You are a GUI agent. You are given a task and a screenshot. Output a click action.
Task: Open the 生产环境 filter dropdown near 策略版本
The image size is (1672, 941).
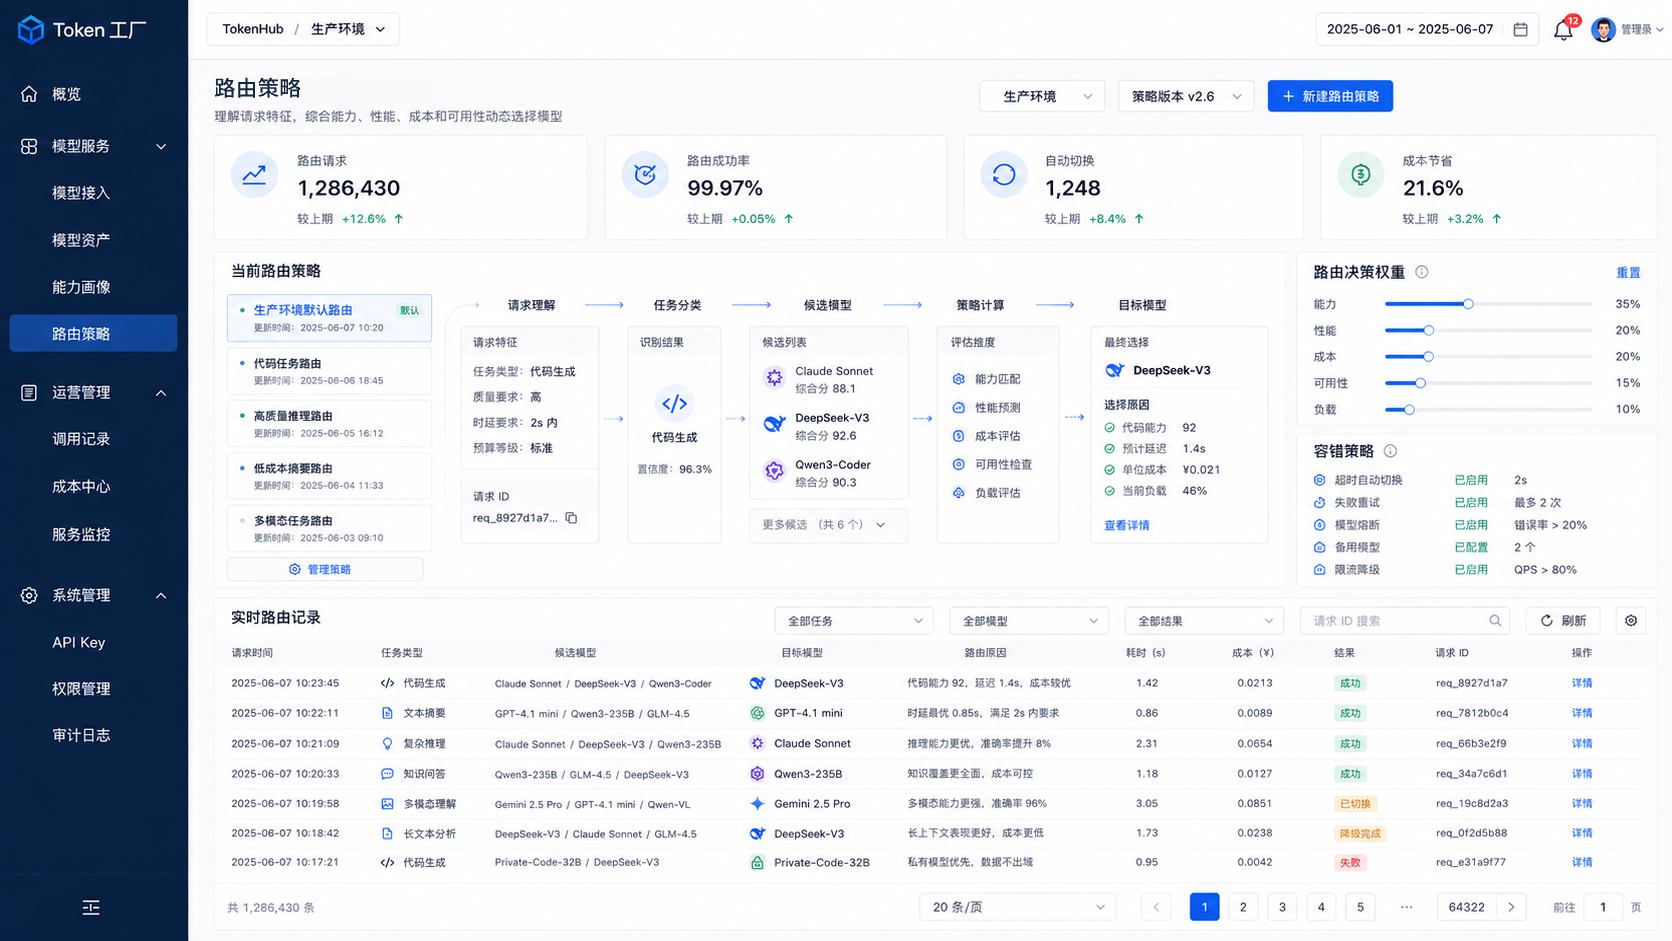pos(1042,96)
